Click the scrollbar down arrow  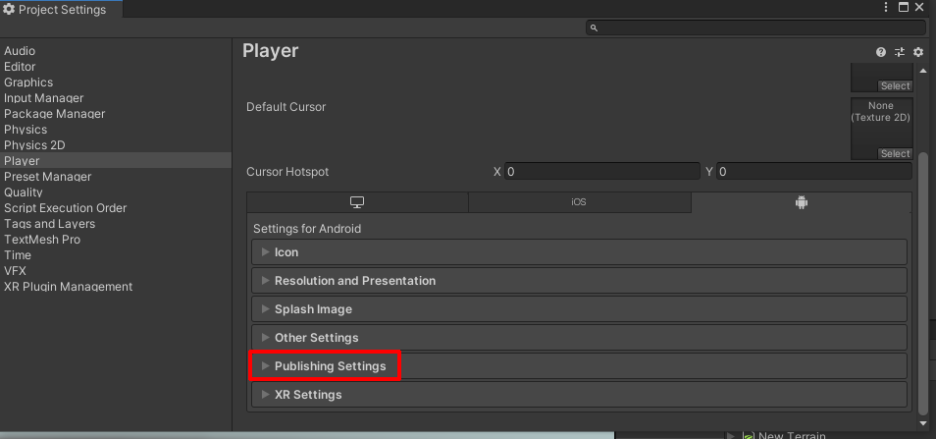pos(923,423)
